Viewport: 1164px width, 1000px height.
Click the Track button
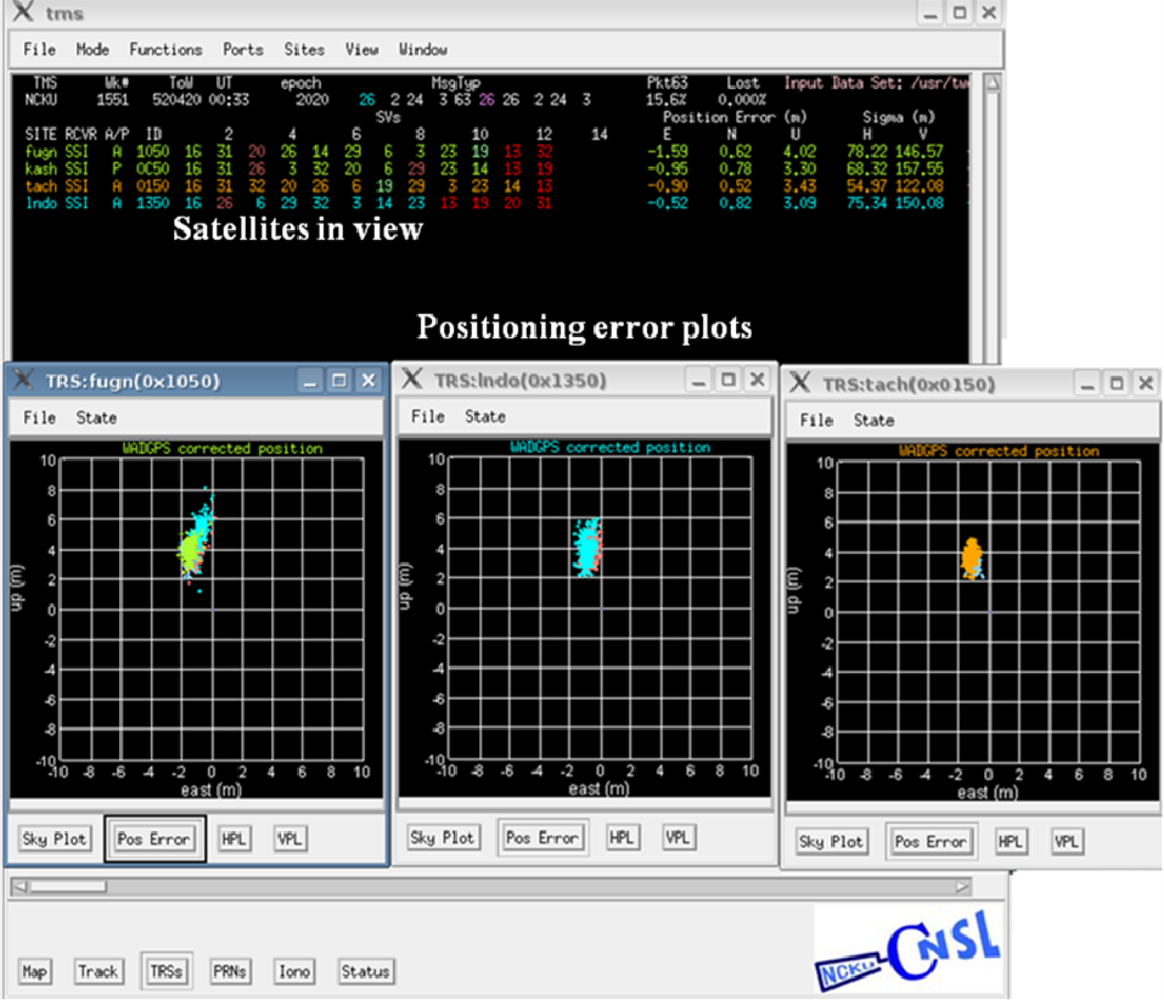[x=98, y=971]
